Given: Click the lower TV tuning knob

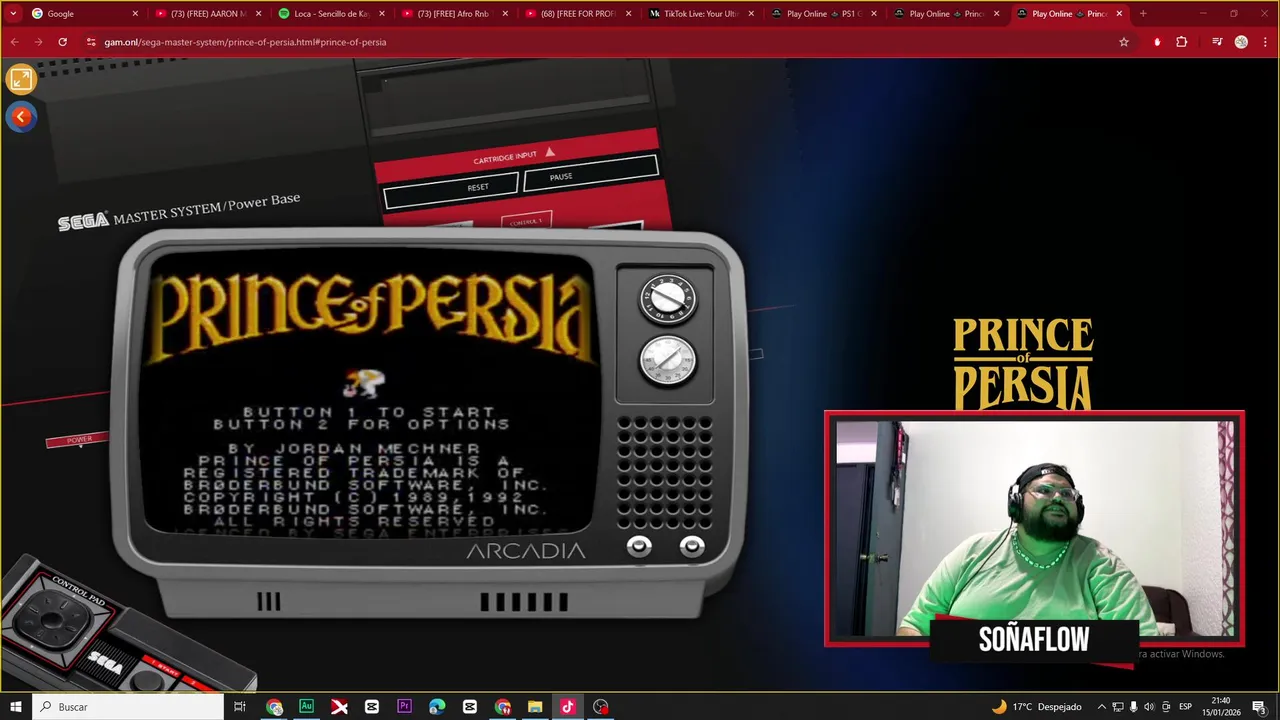Looking at the screenshot, I should [x=668, y=361].
